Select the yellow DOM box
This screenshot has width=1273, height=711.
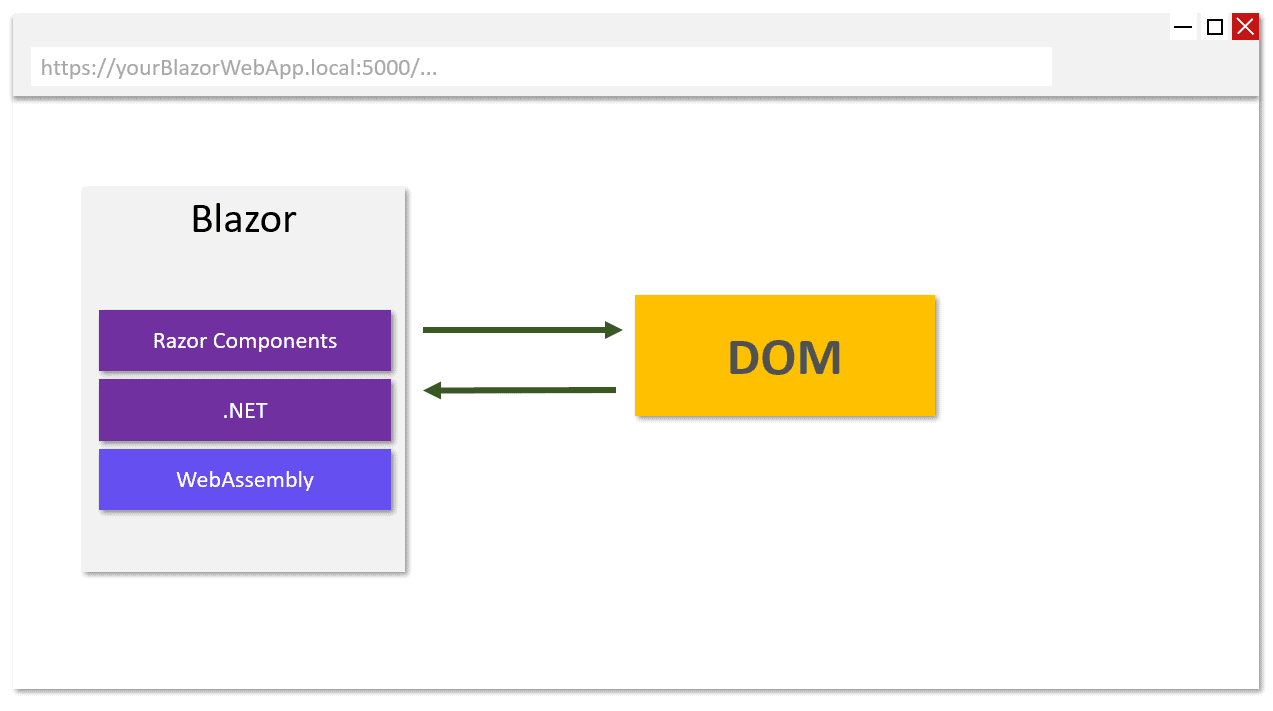(x=784, y=355)
